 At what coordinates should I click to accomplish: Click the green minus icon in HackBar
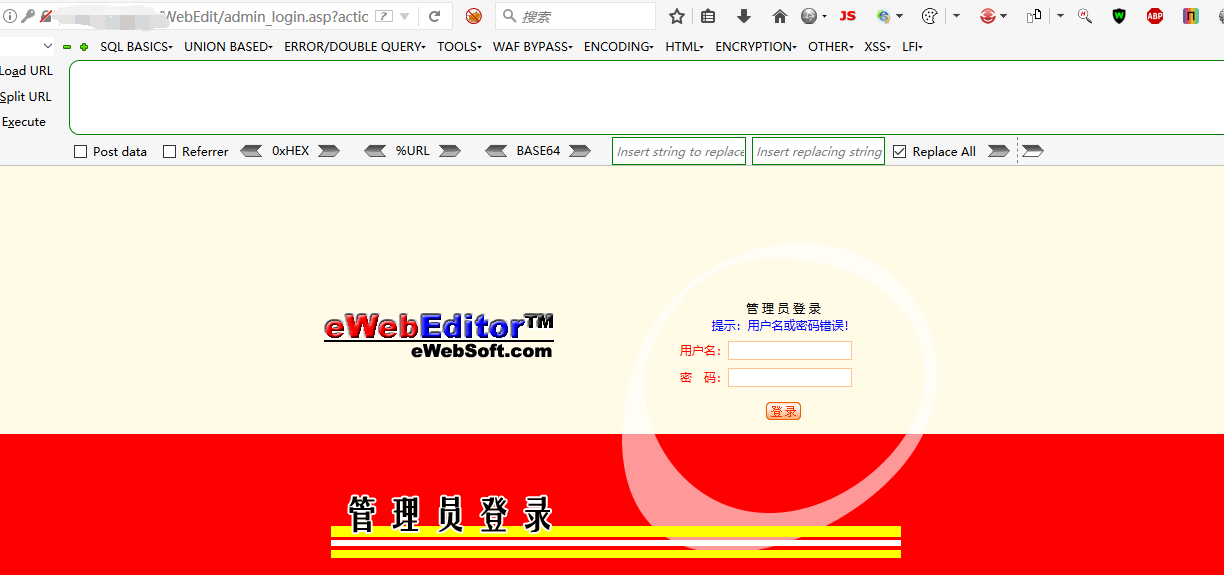point(67,47)
